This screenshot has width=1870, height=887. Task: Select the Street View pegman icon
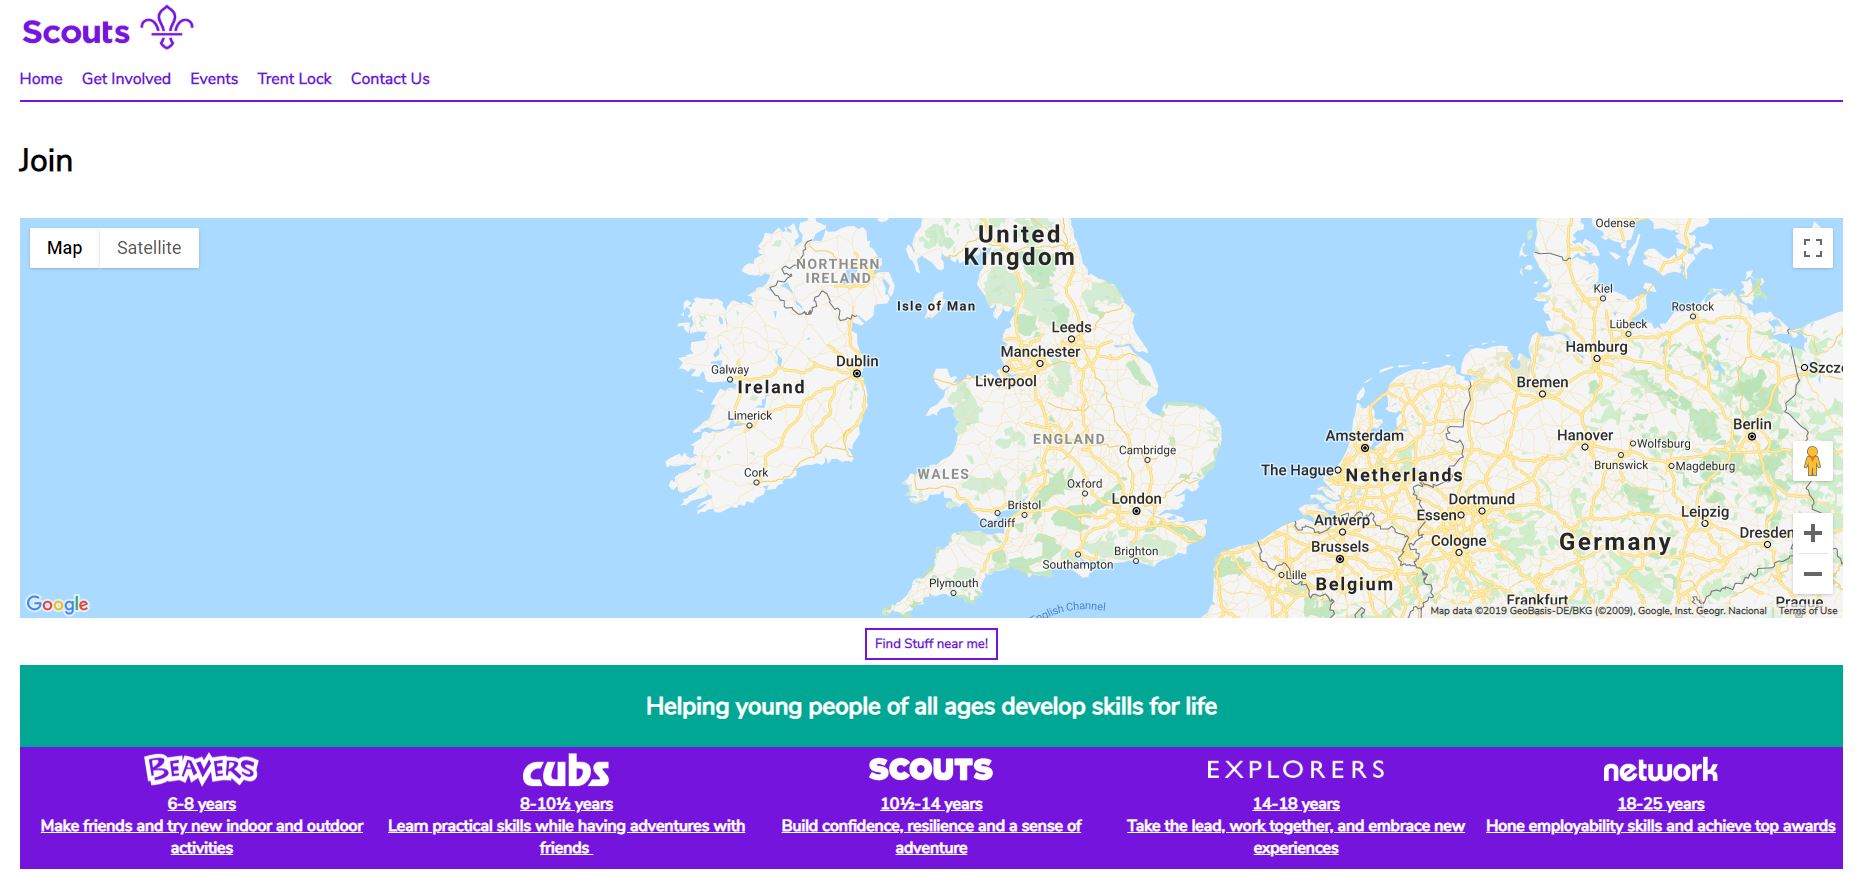point(1812,461)
